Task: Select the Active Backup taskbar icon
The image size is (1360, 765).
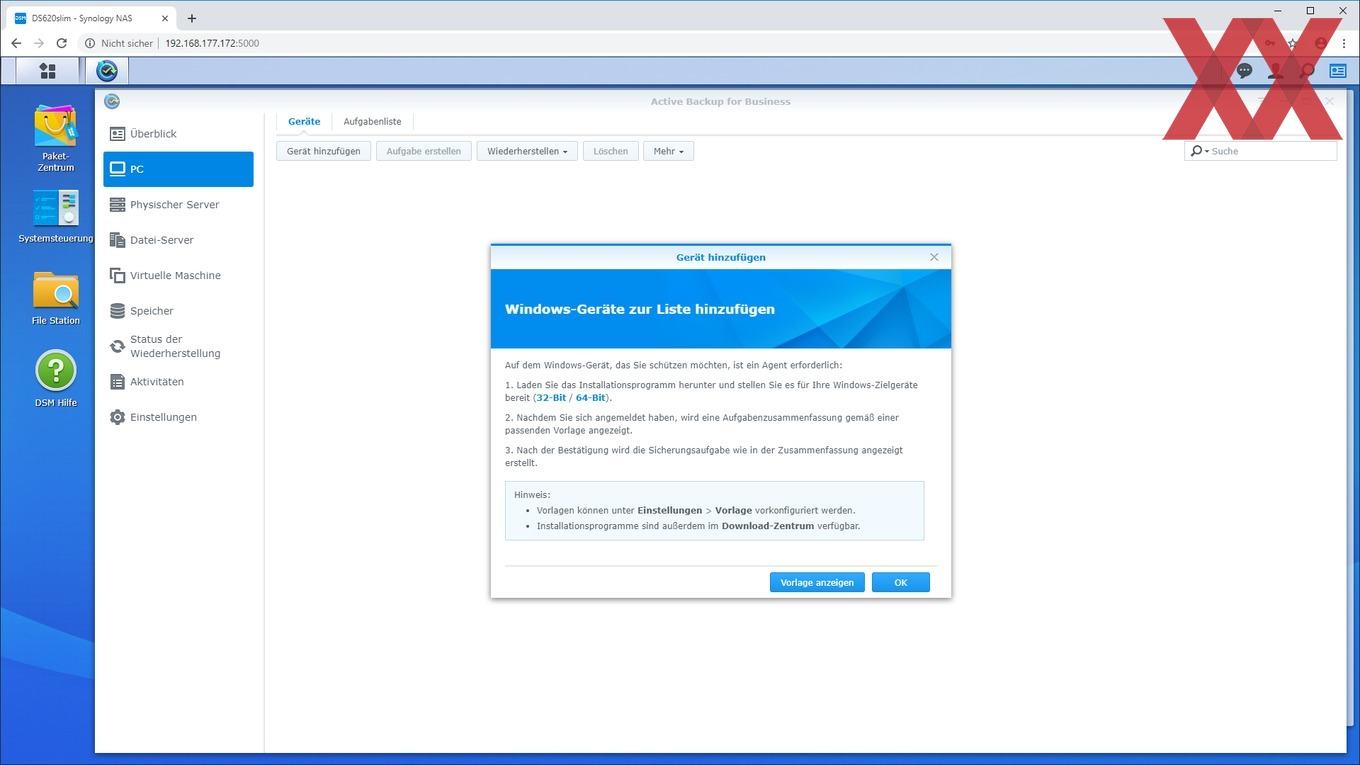Action: tap(106, 71)
